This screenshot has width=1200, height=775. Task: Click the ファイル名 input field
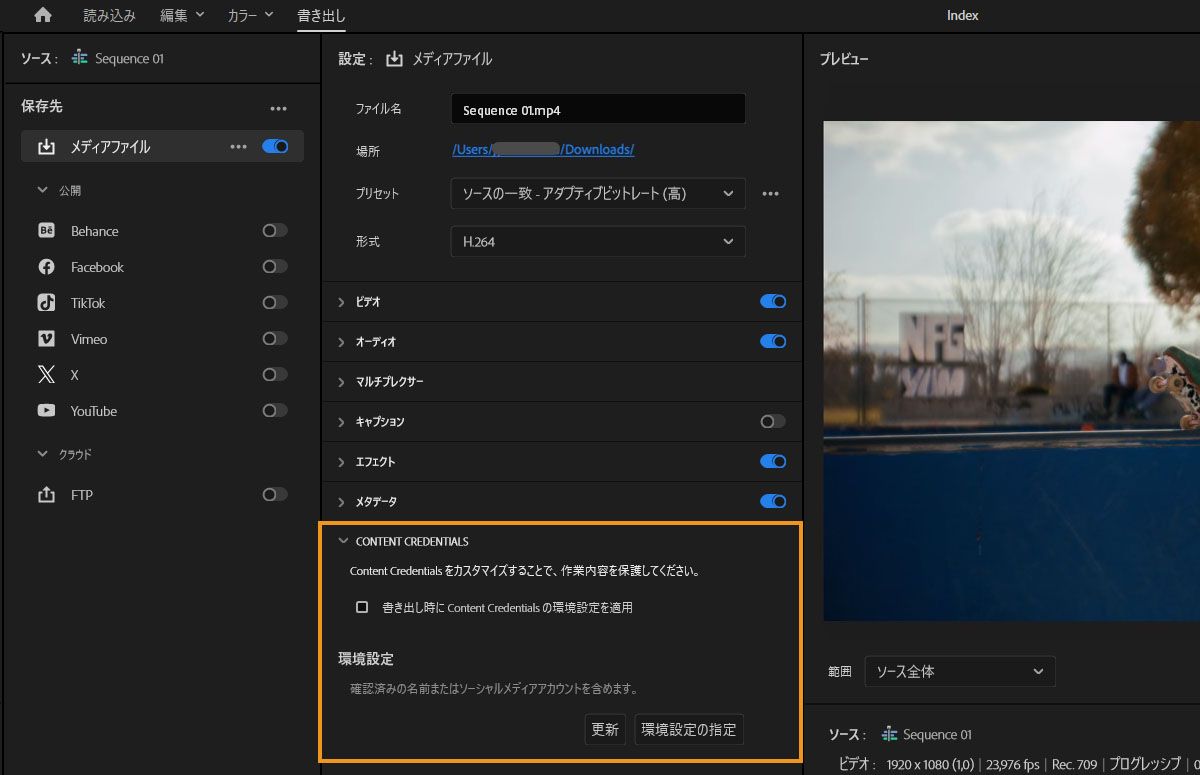pos(597,108)
